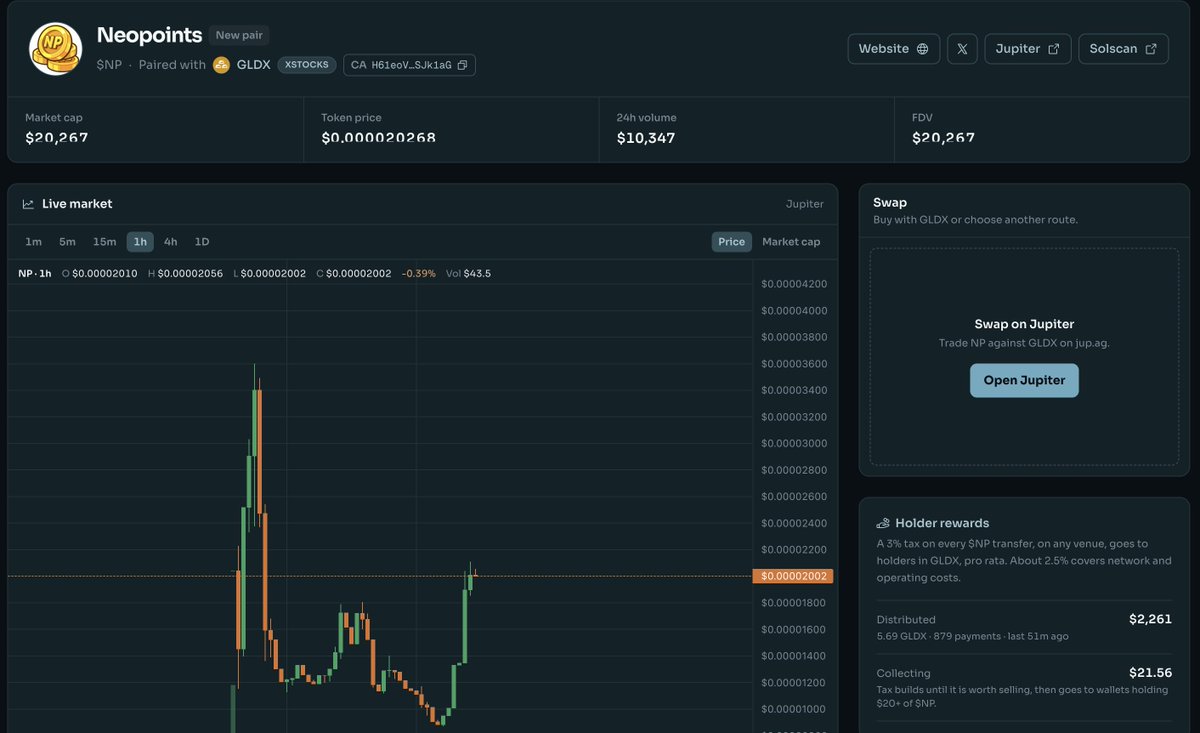The image size is (1200, 733).
Task: Click the Distributed amount $2,261
Action: [x=1150, y=619]
